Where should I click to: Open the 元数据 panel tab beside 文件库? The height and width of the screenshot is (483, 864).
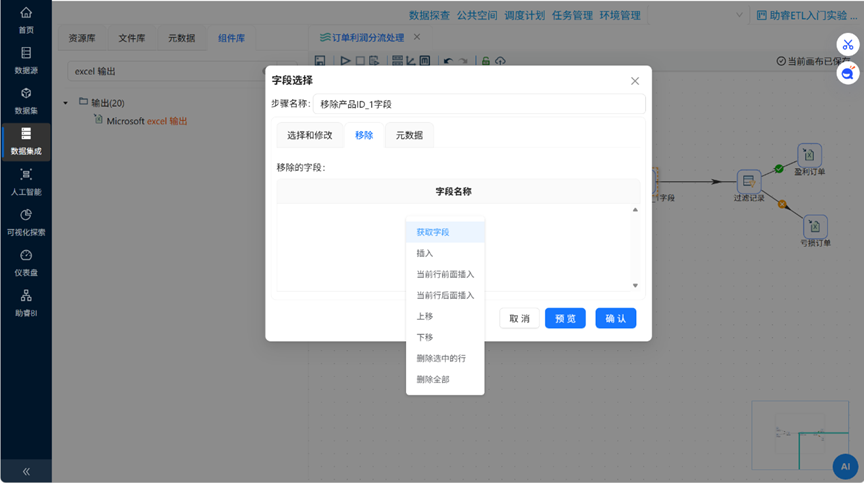point(181,38)
